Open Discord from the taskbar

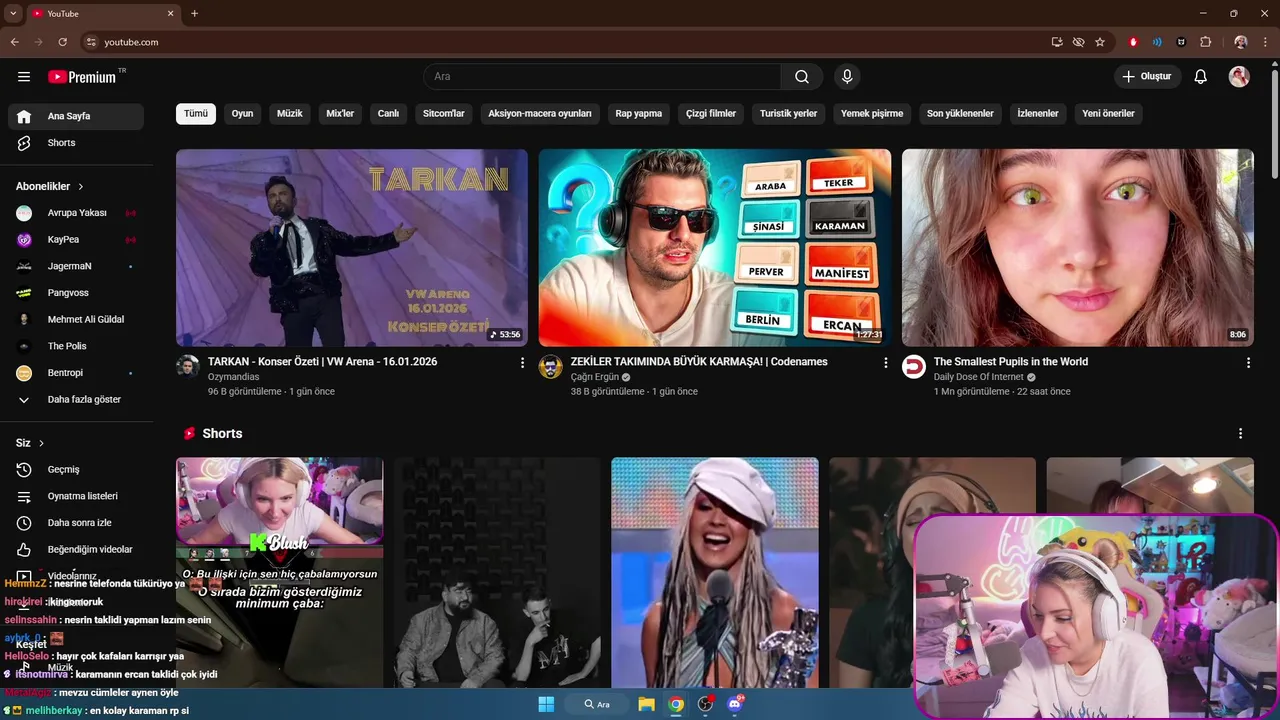click(736, 704)
